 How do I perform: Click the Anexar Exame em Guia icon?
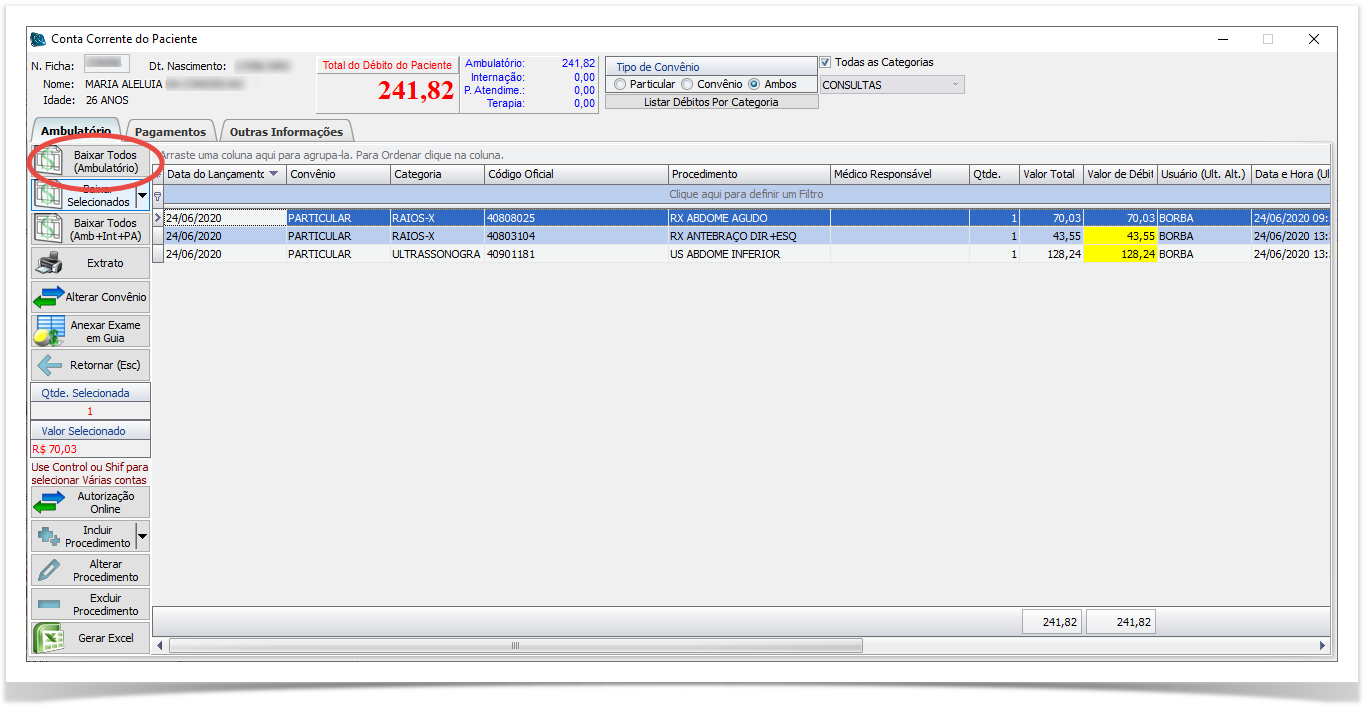[x=49, y=331]
